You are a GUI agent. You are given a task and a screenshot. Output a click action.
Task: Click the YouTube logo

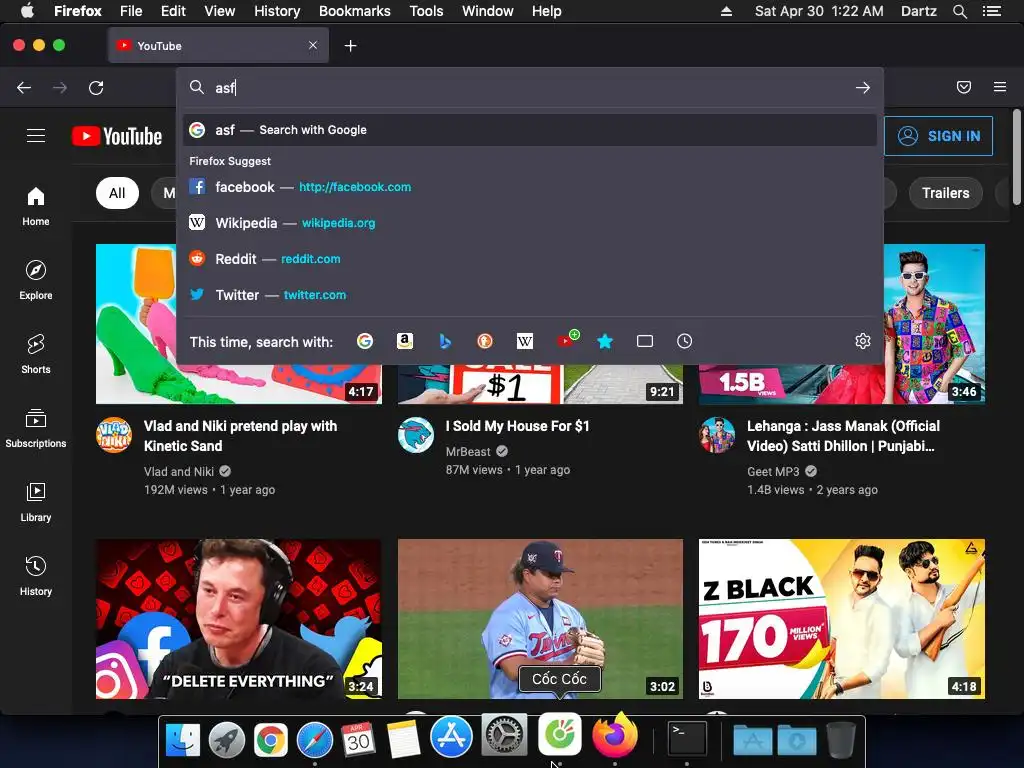tap(117, 136)
